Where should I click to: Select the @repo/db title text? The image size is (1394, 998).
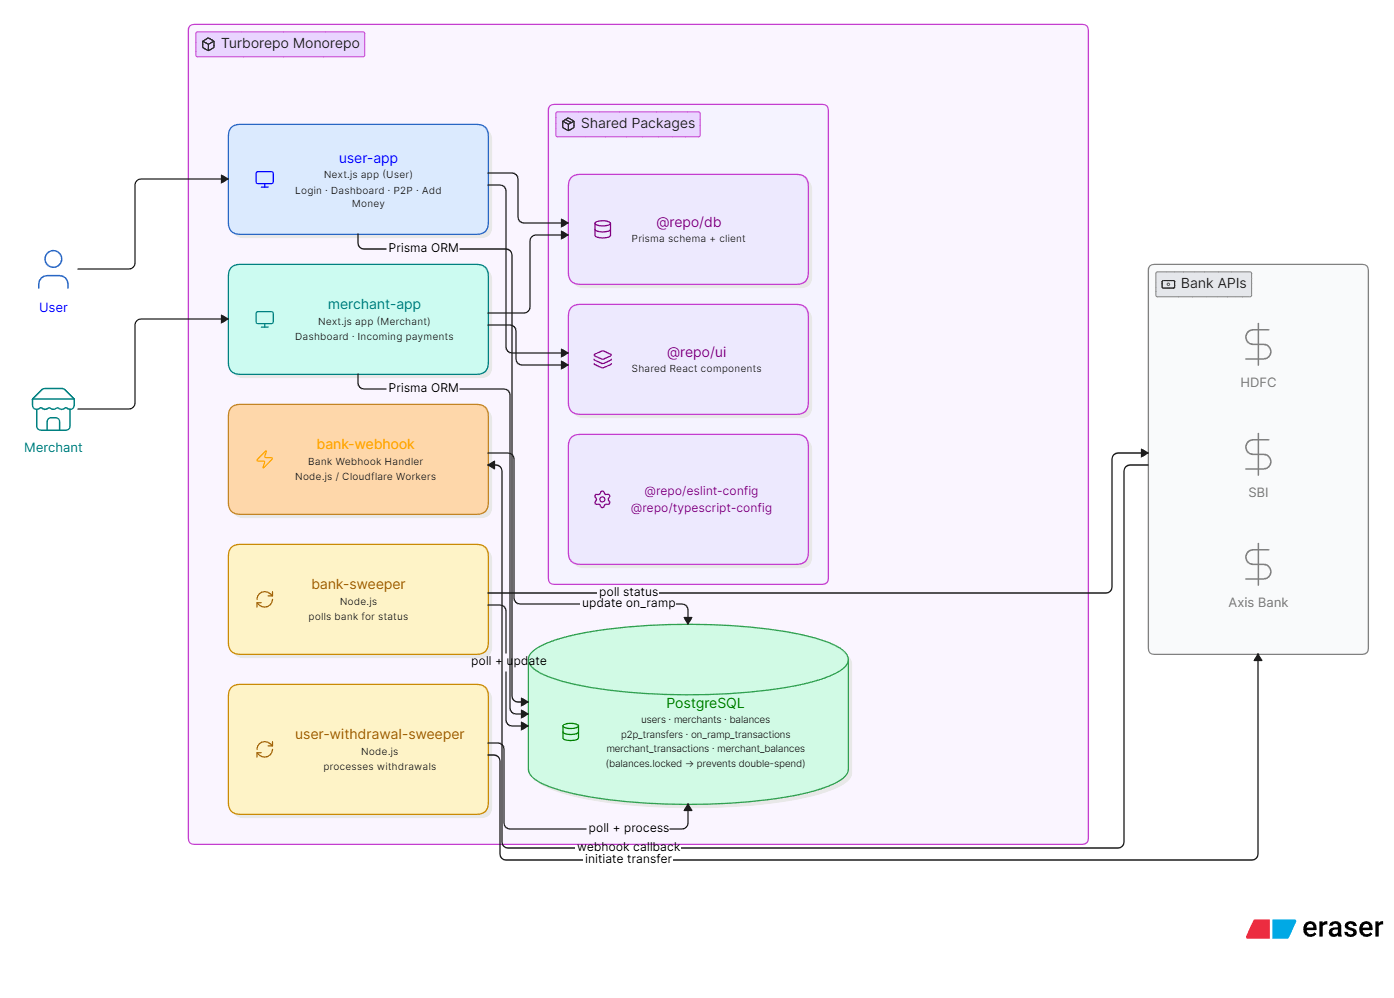point(688,222)
